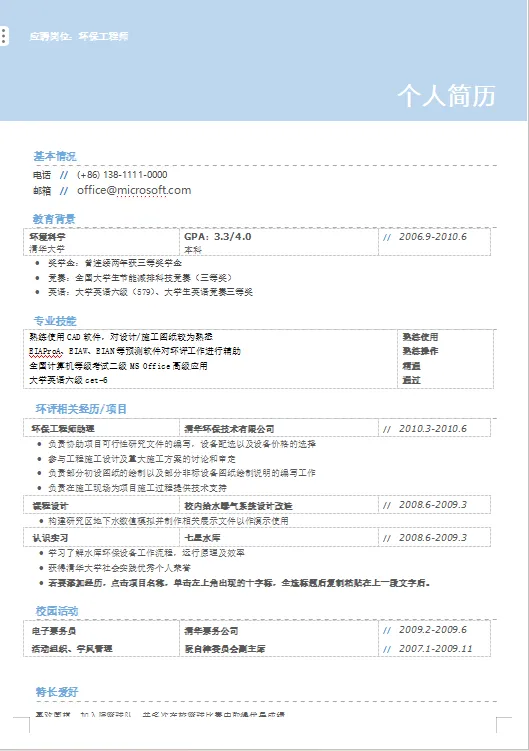Click the bullet about 可行性研究文件
The height and width of the screenshot is (751, 529).
(182, 444)
